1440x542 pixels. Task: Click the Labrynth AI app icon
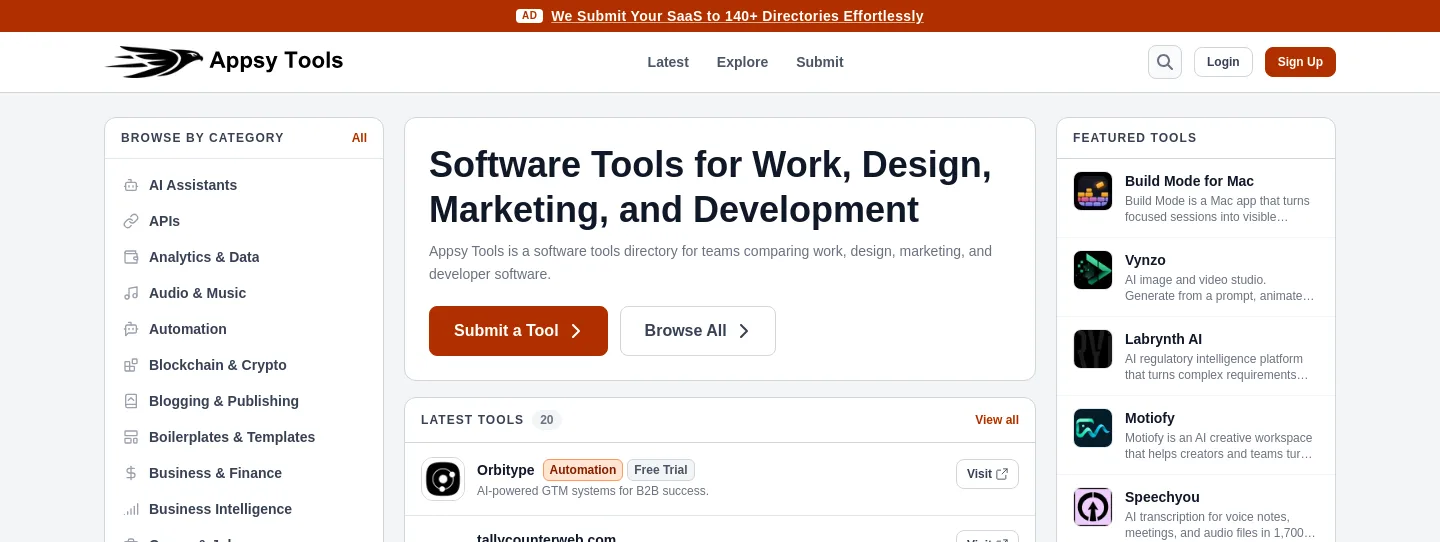pyautogui.click(x=1093, y=349)
